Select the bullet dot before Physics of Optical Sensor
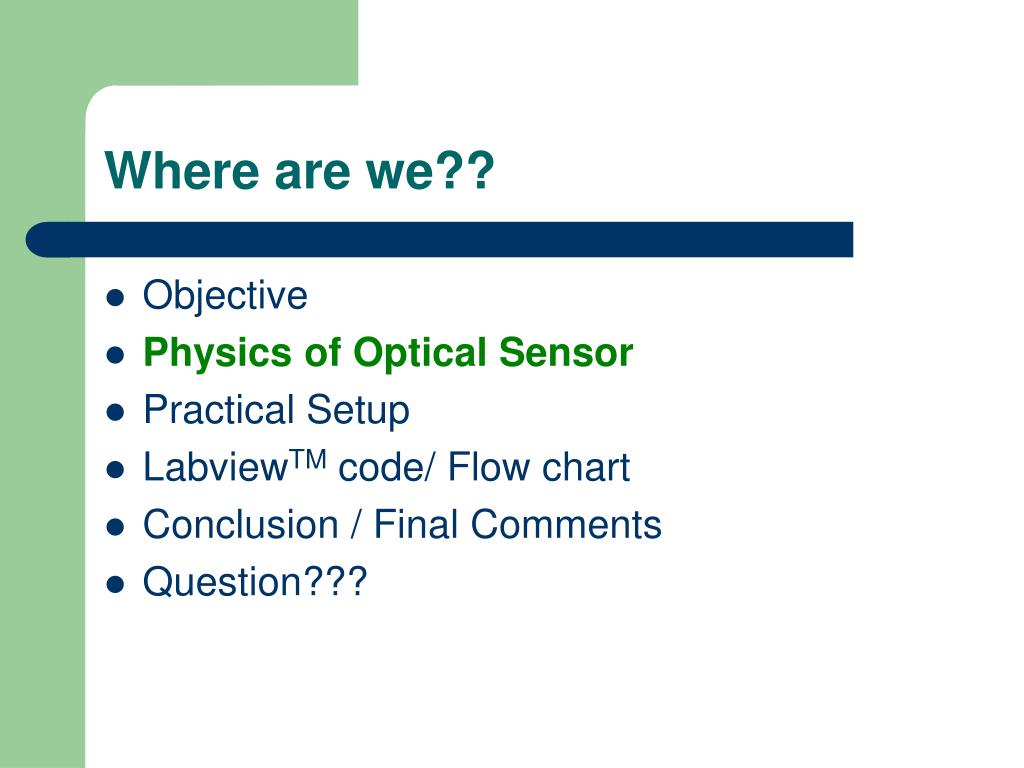Viewport: 1024px width, 768px height. click(x=115, y=355)
